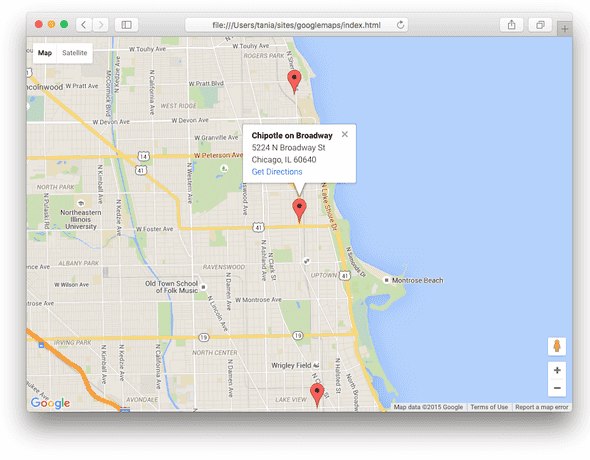Viewport: 590px width, 460px height.
Task: Click the RAVENSWOOD neighborhood label
Action: [224, 267]
